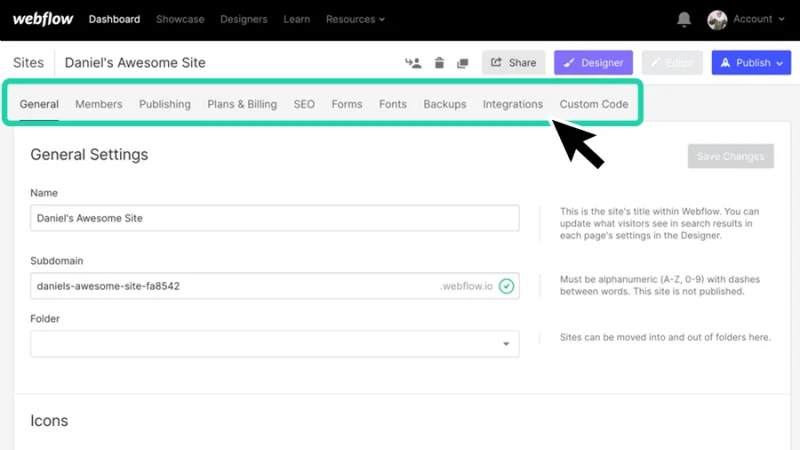Click the Webflow logo

tap(43, 19)
